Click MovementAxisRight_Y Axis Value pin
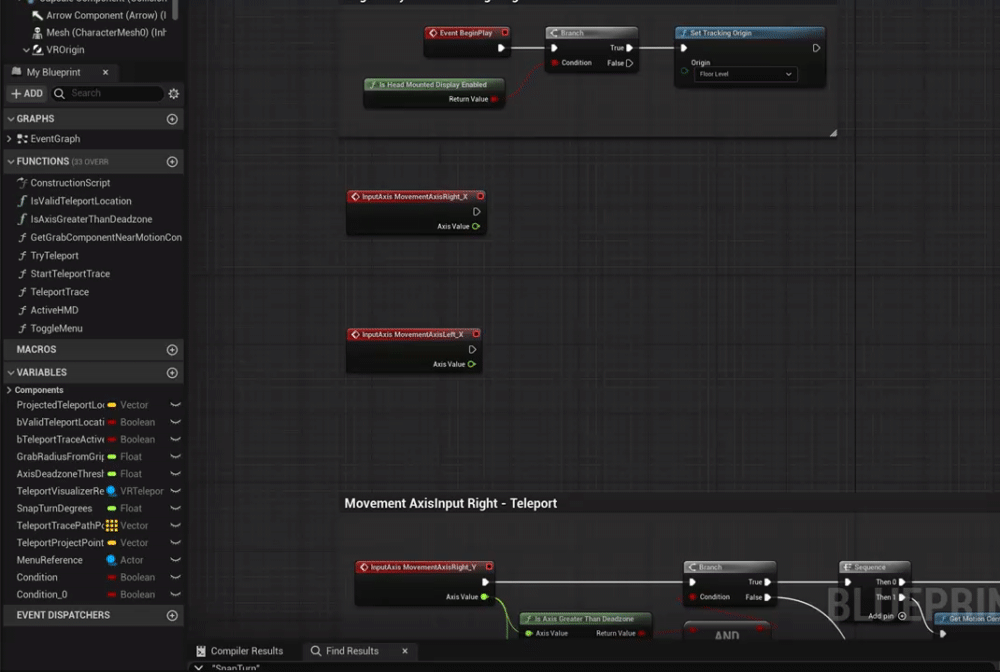The height and width of the screenshot is (672, 1000). tap(485, 597)
